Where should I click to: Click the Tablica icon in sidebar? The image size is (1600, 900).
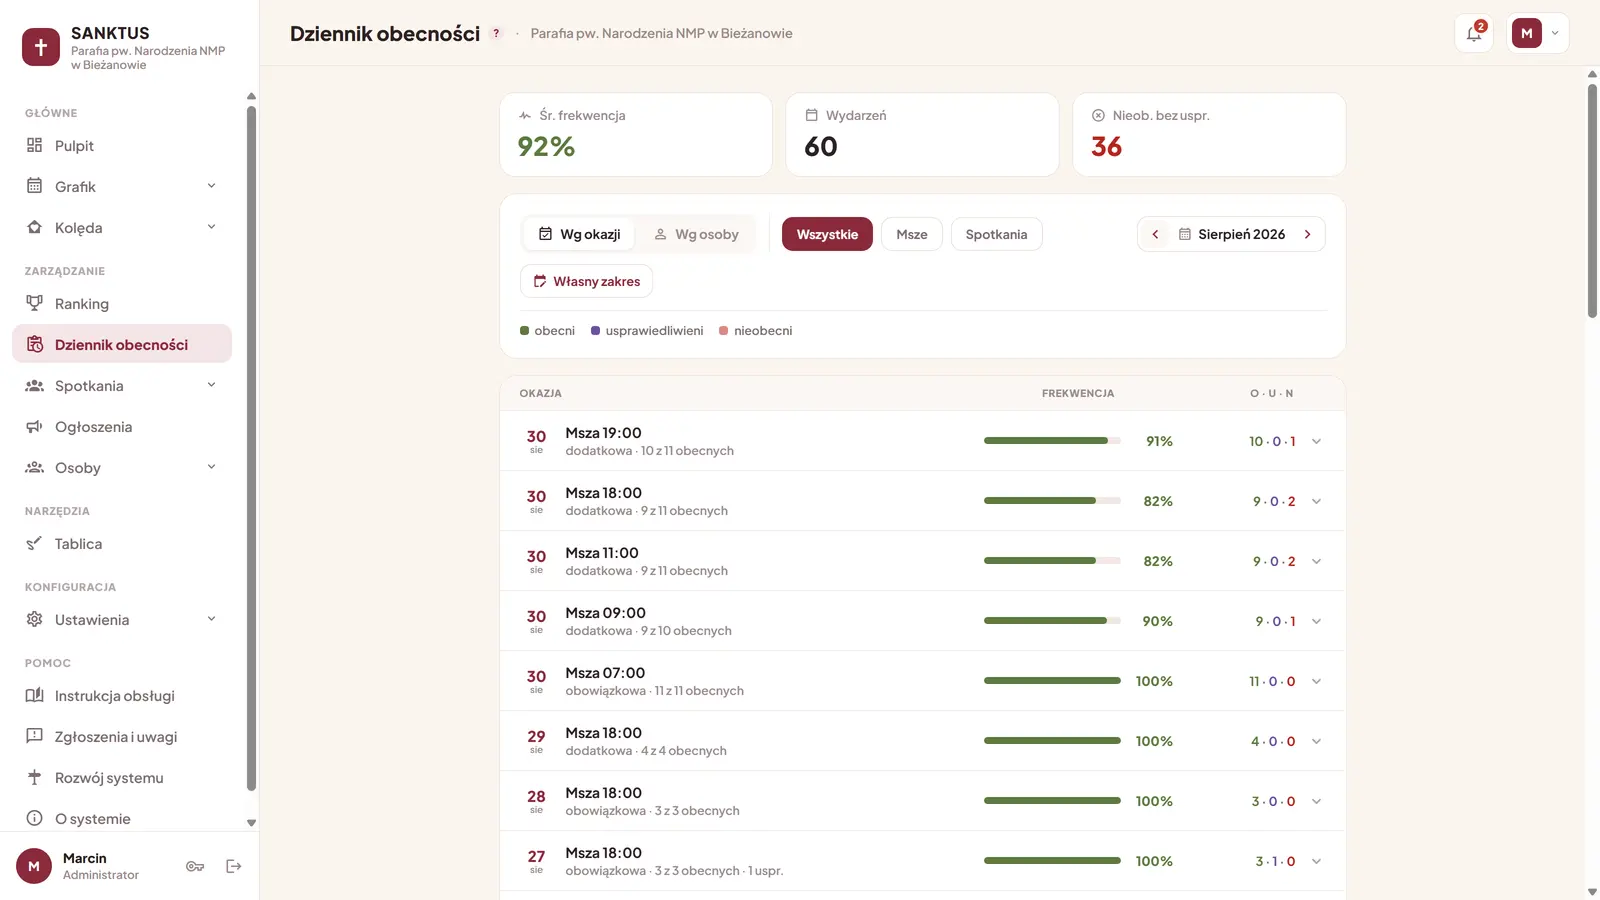[35, 543]
